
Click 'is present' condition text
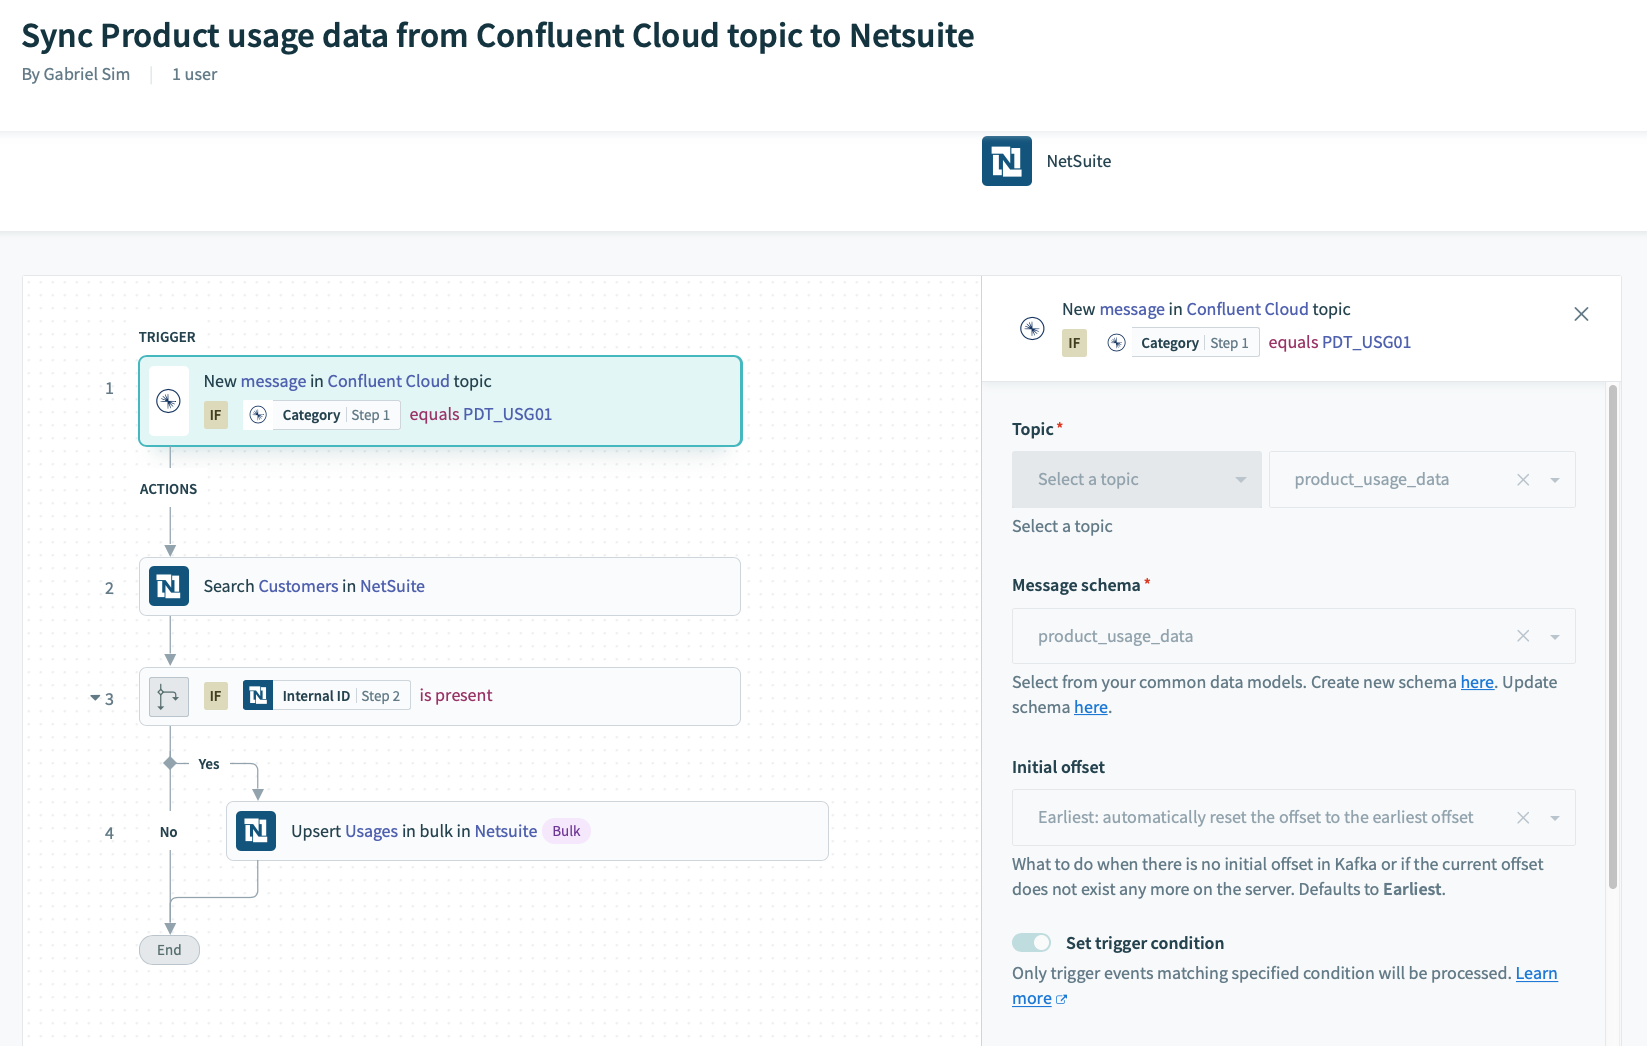coord(456,695)
